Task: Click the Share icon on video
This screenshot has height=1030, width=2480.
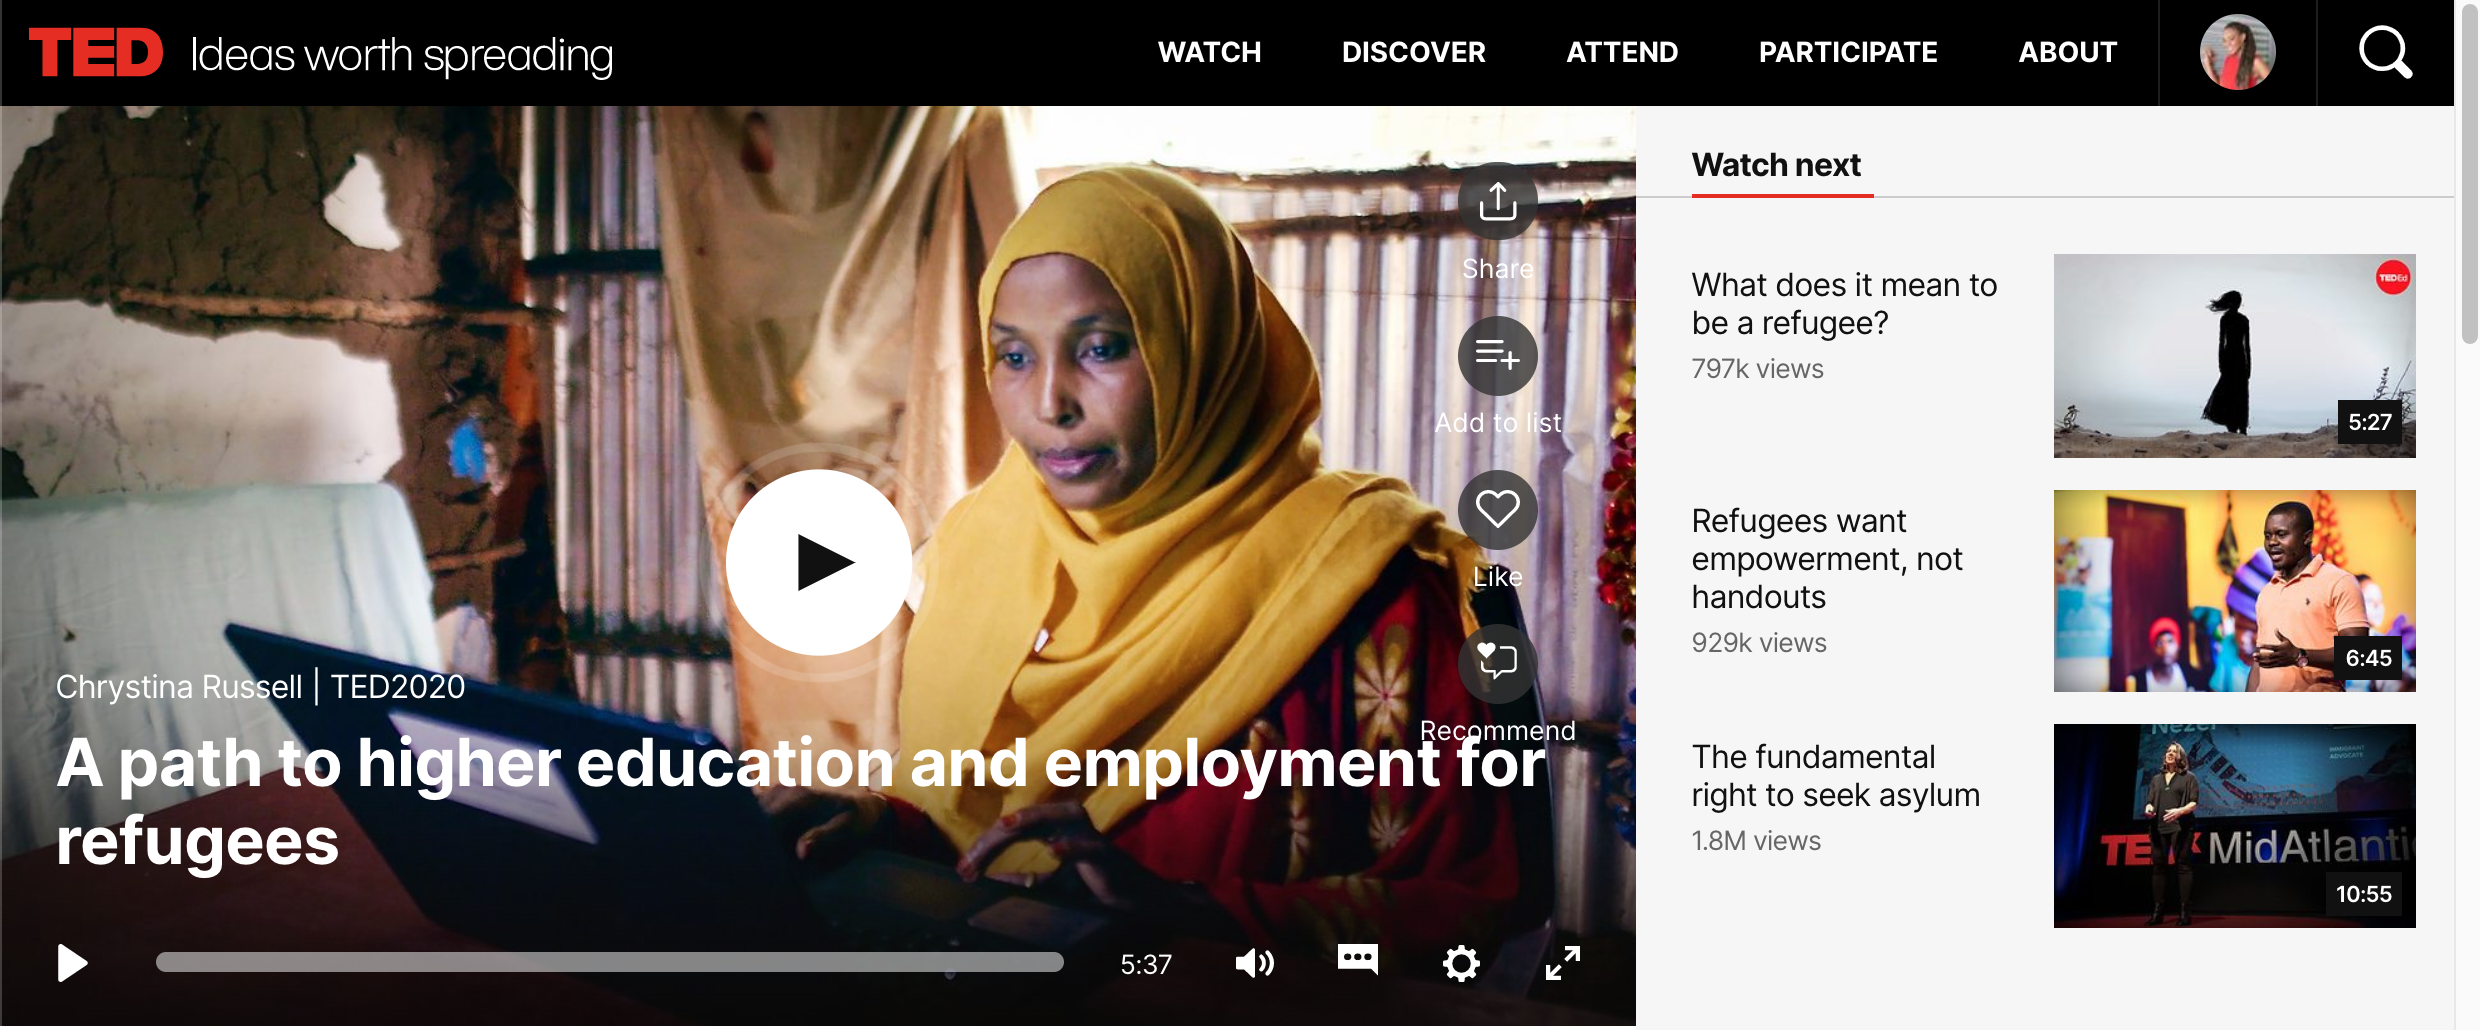Action: coord(1497,201)
